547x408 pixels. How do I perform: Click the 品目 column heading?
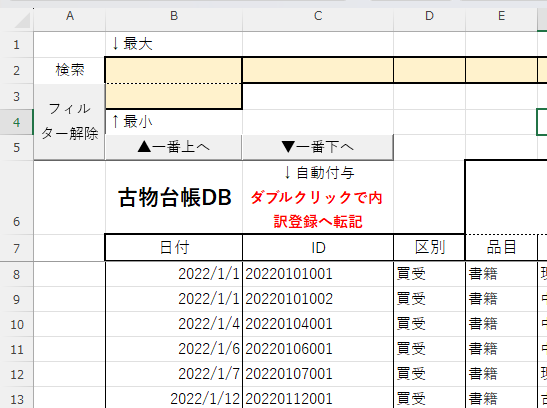point(501,248)
